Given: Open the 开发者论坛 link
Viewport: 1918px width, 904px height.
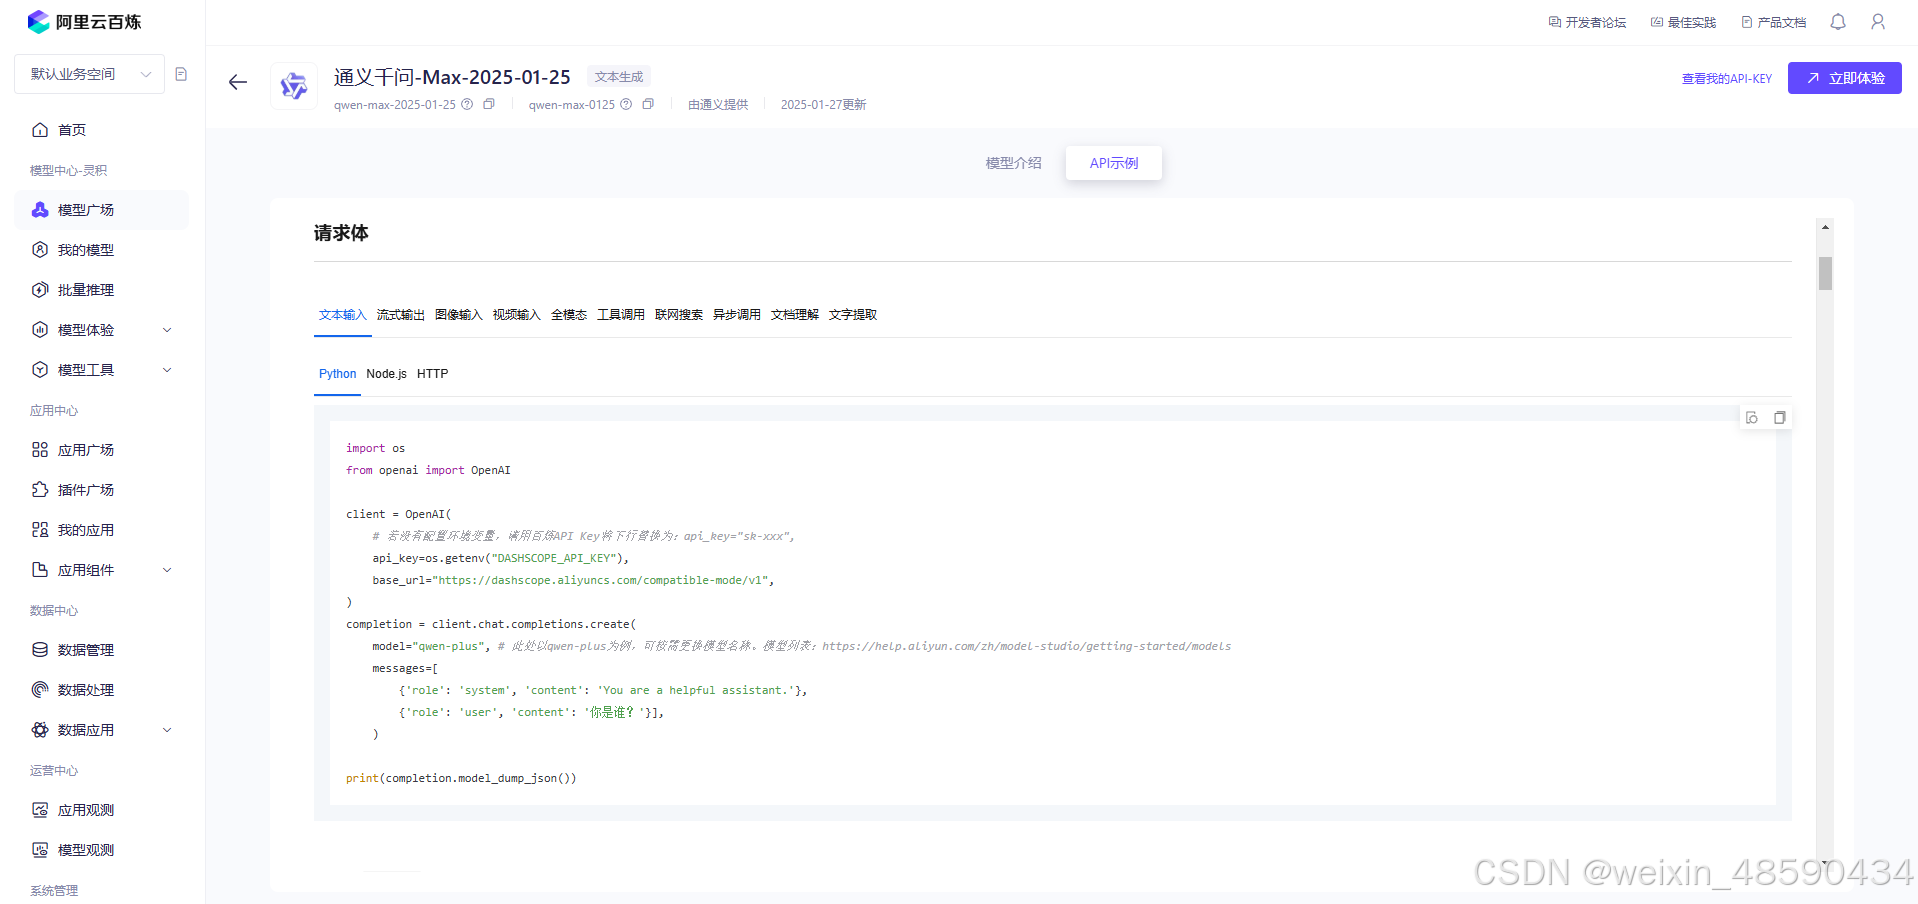Looking at the screenshot, I should pyautogui.click(x=1587, y=22).
